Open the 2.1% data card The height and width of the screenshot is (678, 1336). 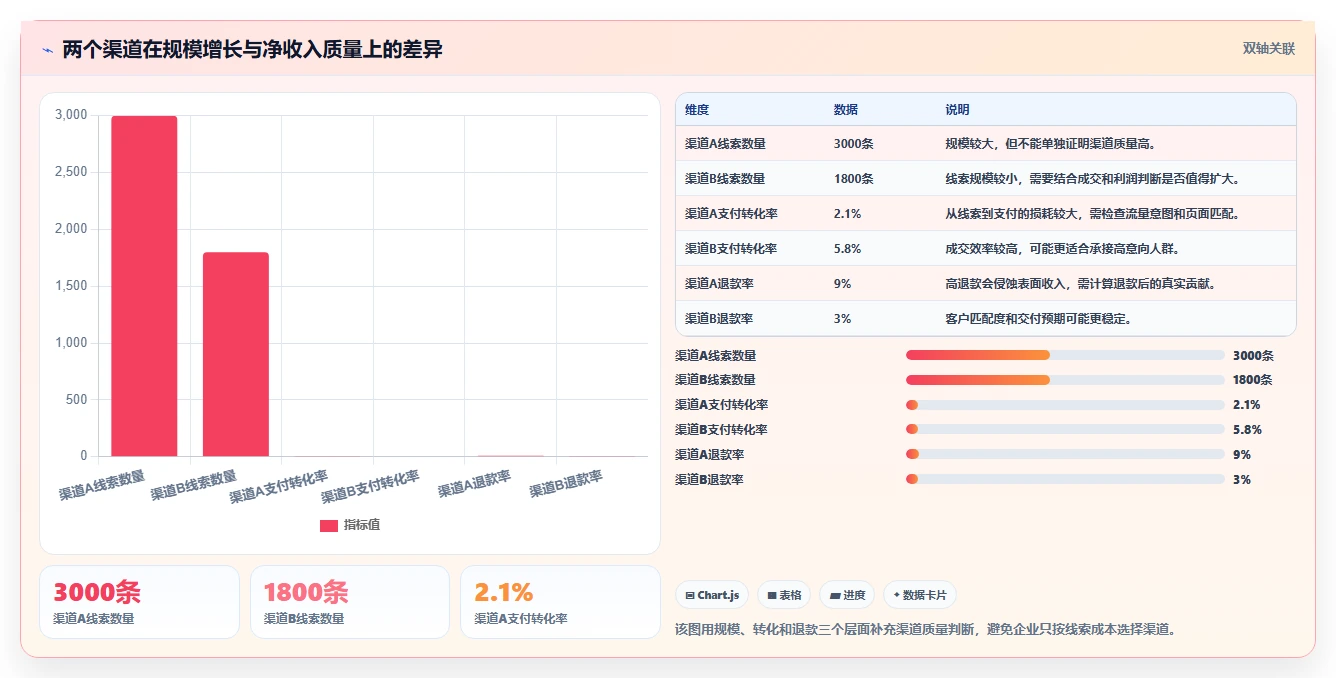point(561,602)
